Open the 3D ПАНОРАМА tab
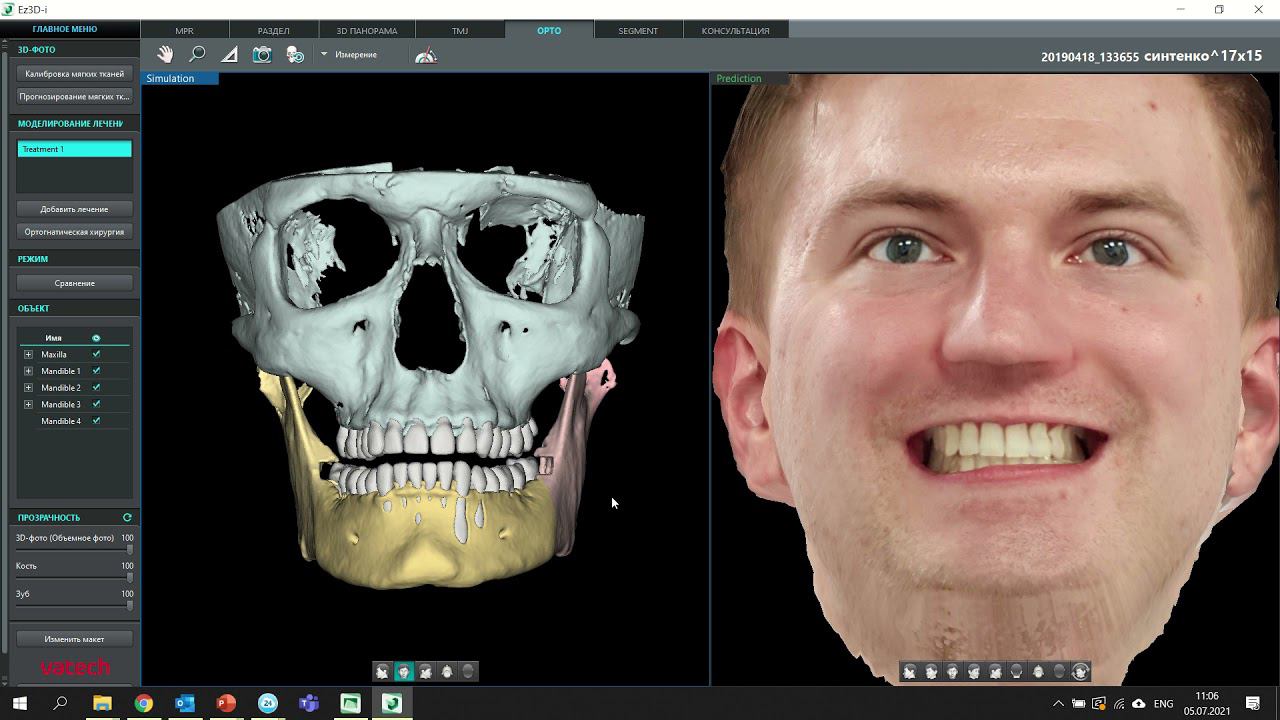The width and height of the screenshot is (1280, 720). tap(367, 30)
